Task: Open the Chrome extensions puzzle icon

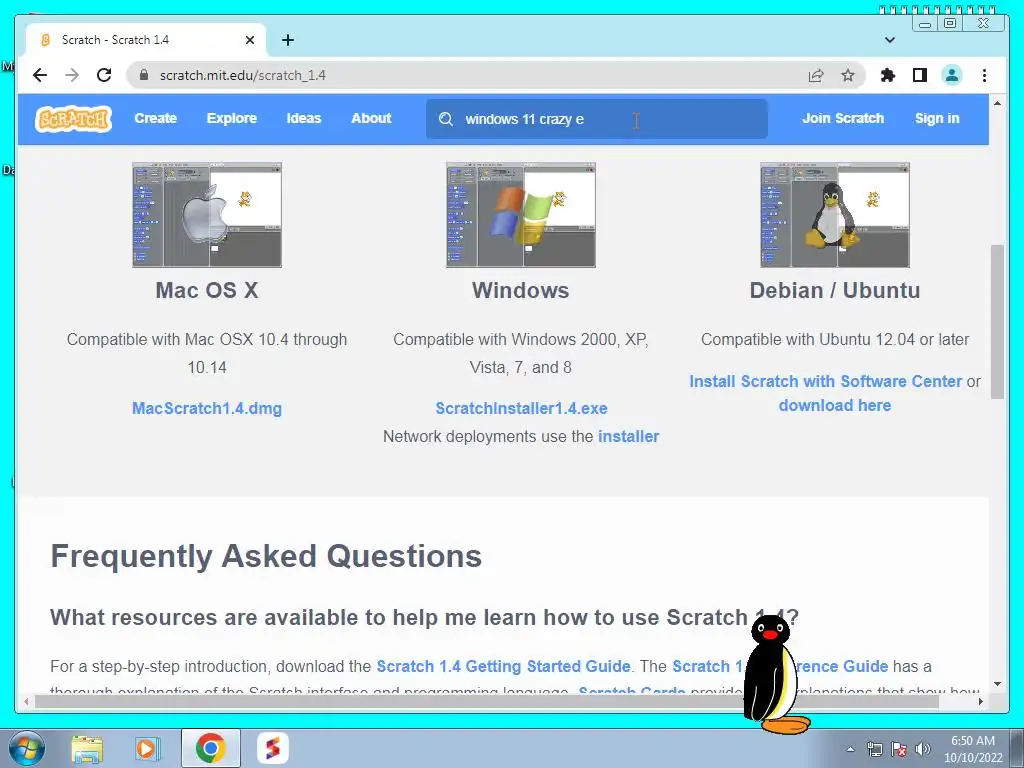Action: [888, 75]
